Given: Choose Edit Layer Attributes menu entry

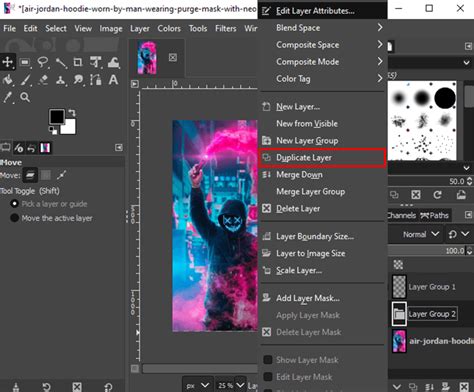Looking at the screenshot, I should [x=322, y=11].
